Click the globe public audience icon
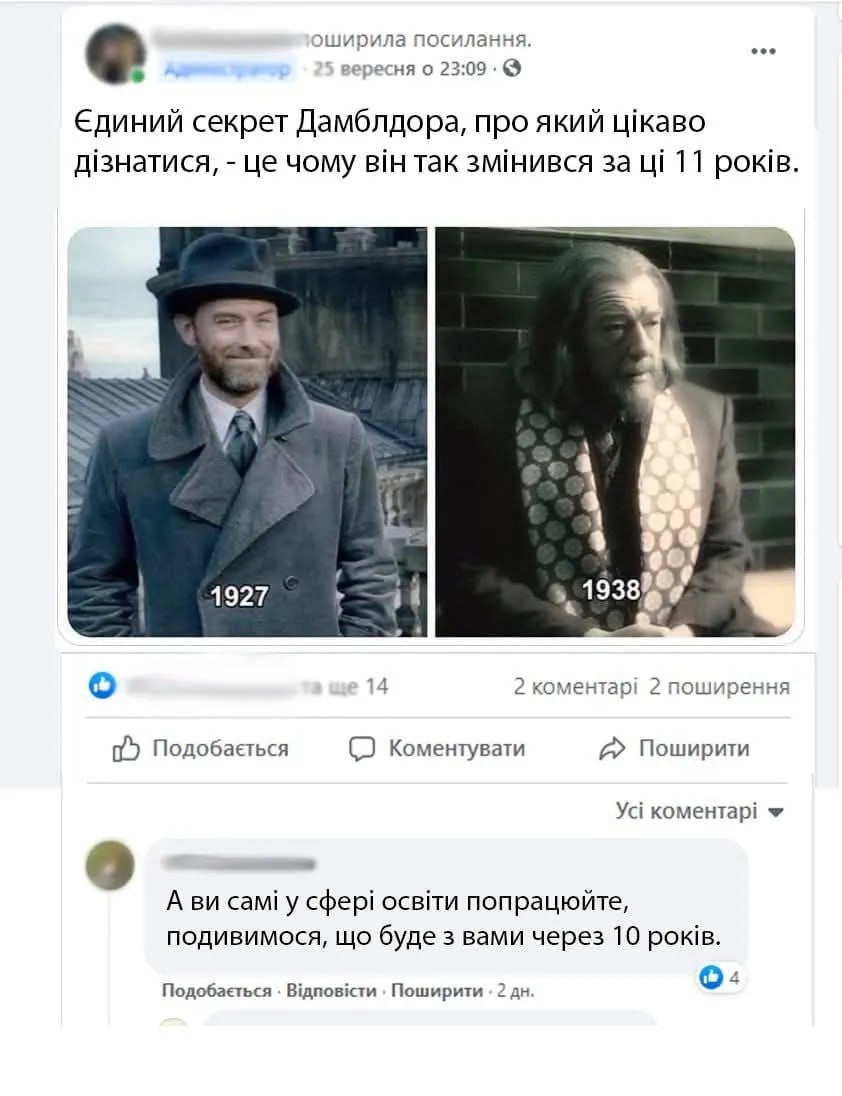842x1096 pixels. 512,68
